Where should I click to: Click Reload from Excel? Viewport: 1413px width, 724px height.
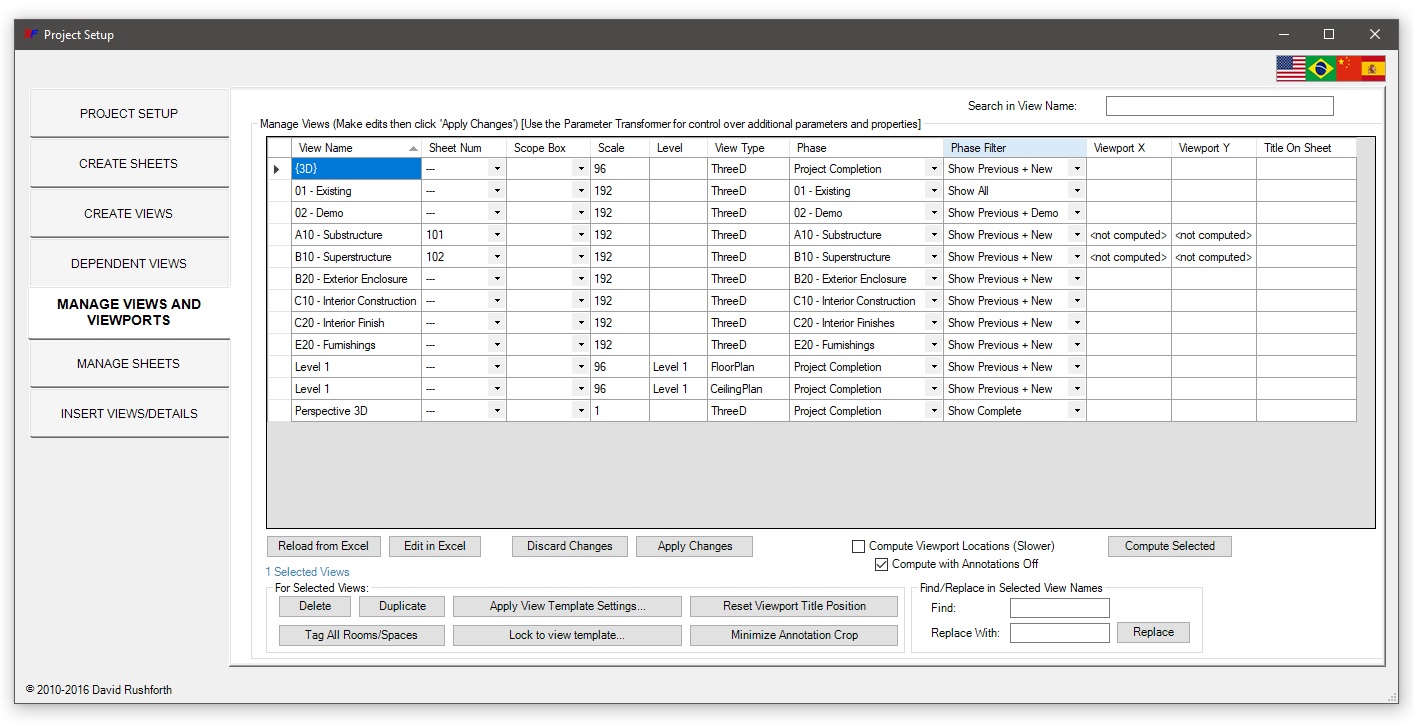[x=323, y=546]
